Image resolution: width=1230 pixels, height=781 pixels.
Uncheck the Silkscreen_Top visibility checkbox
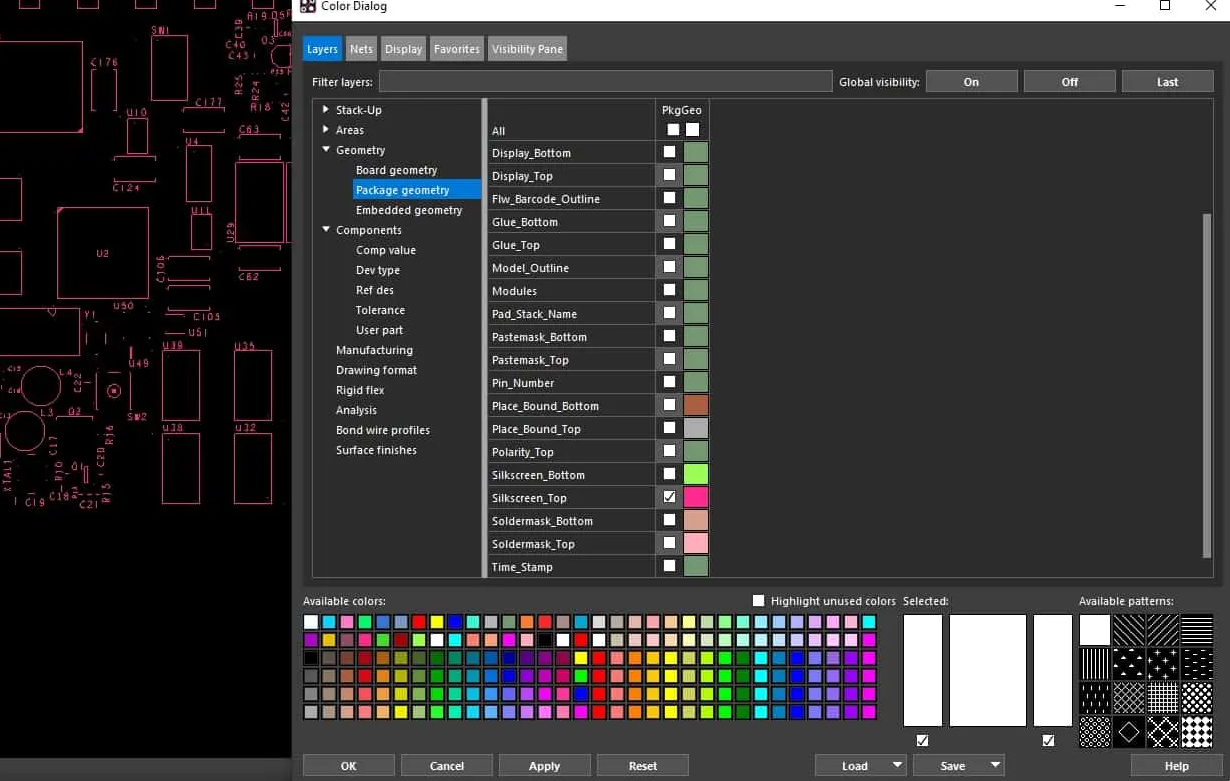tap(669, 497)
